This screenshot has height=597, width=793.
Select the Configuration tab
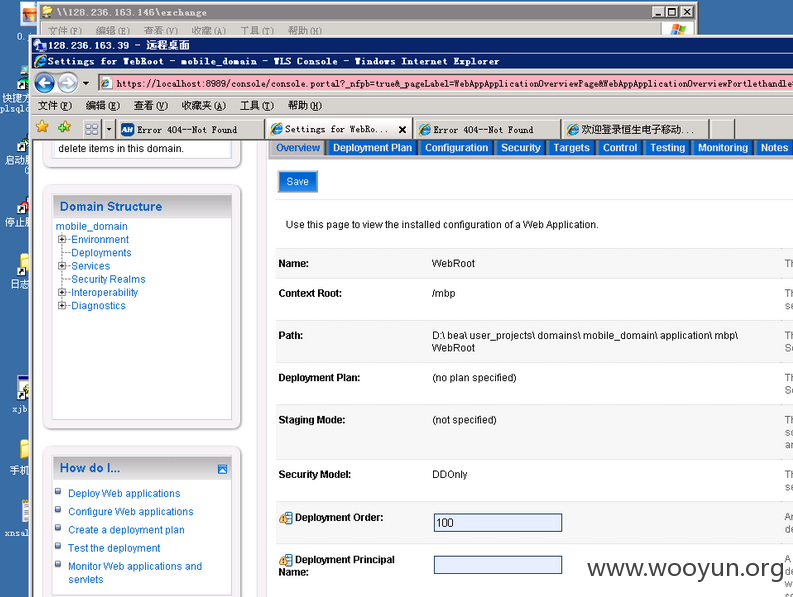pyautogui.click(x=456, y=148)
